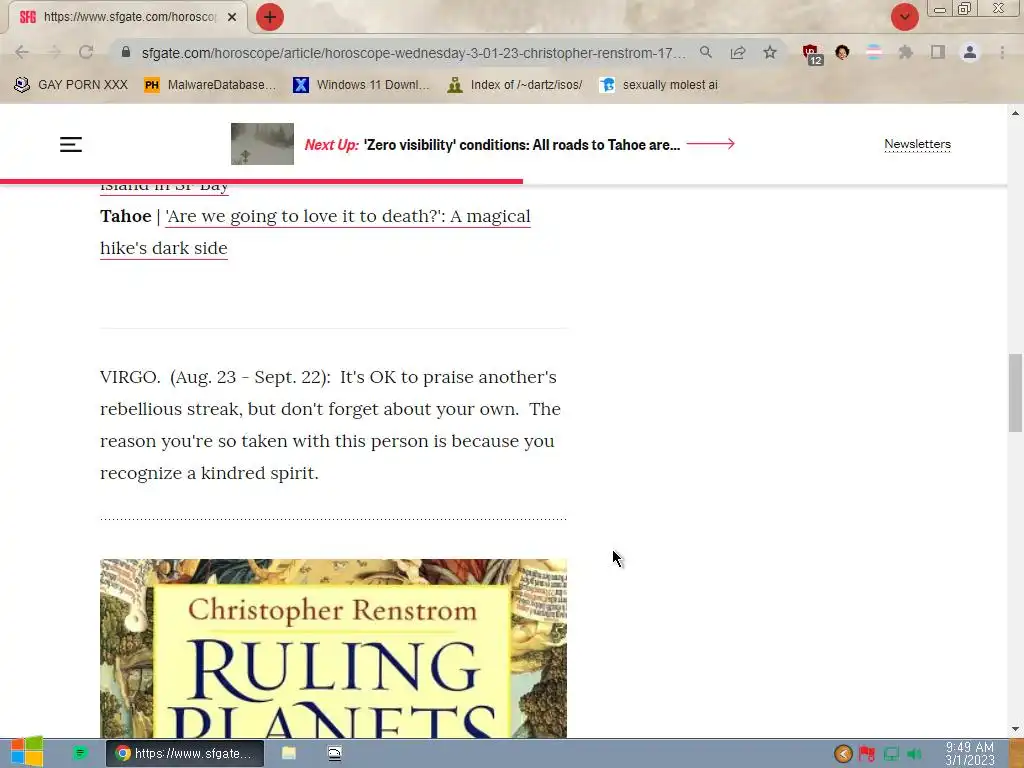Bookmark this page with the star

(770, 52)
